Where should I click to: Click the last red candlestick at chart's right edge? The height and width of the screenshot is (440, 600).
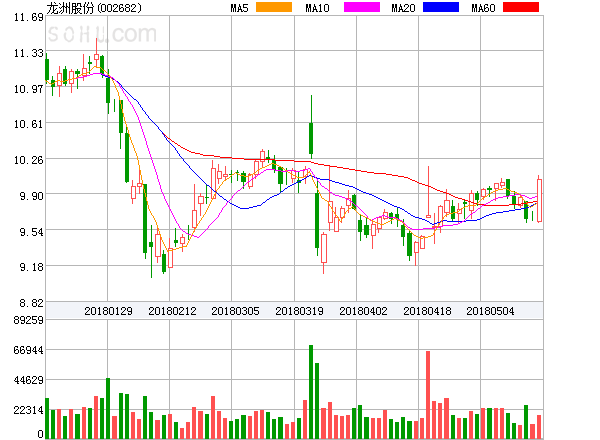540,200
